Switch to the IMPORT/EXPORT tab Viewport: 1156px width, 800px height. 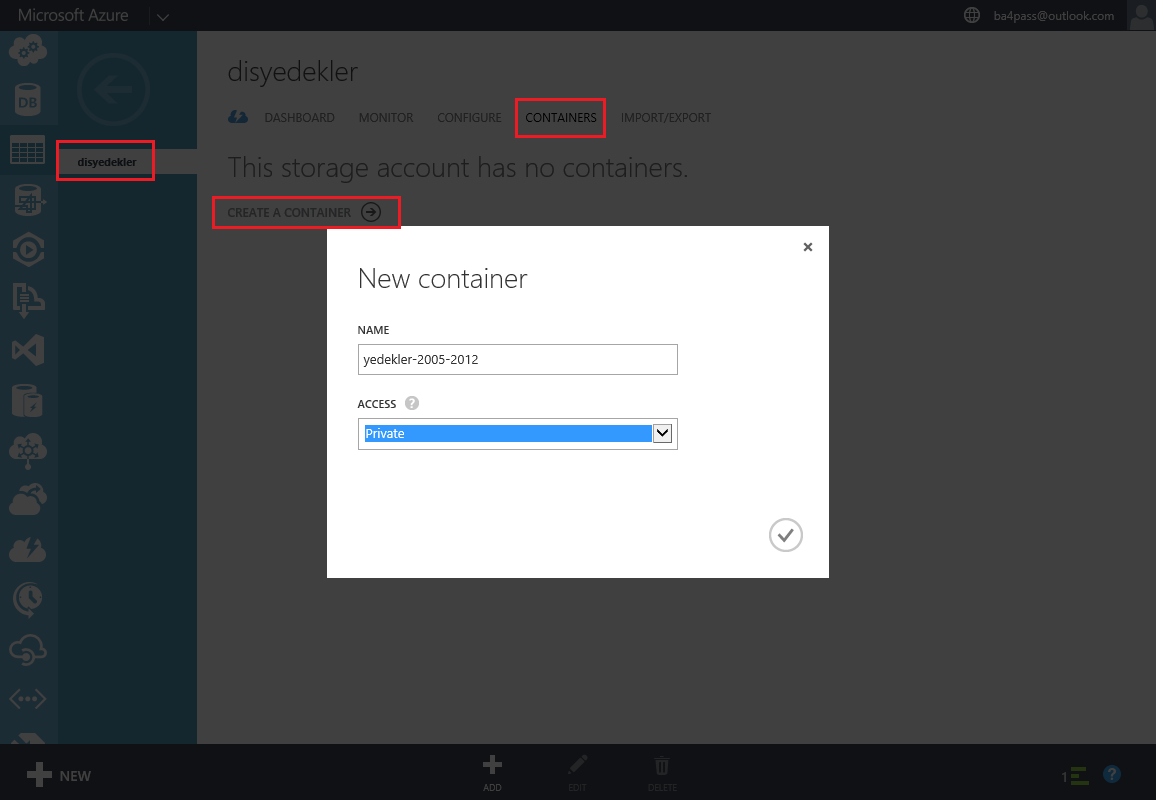coord(666,118)
